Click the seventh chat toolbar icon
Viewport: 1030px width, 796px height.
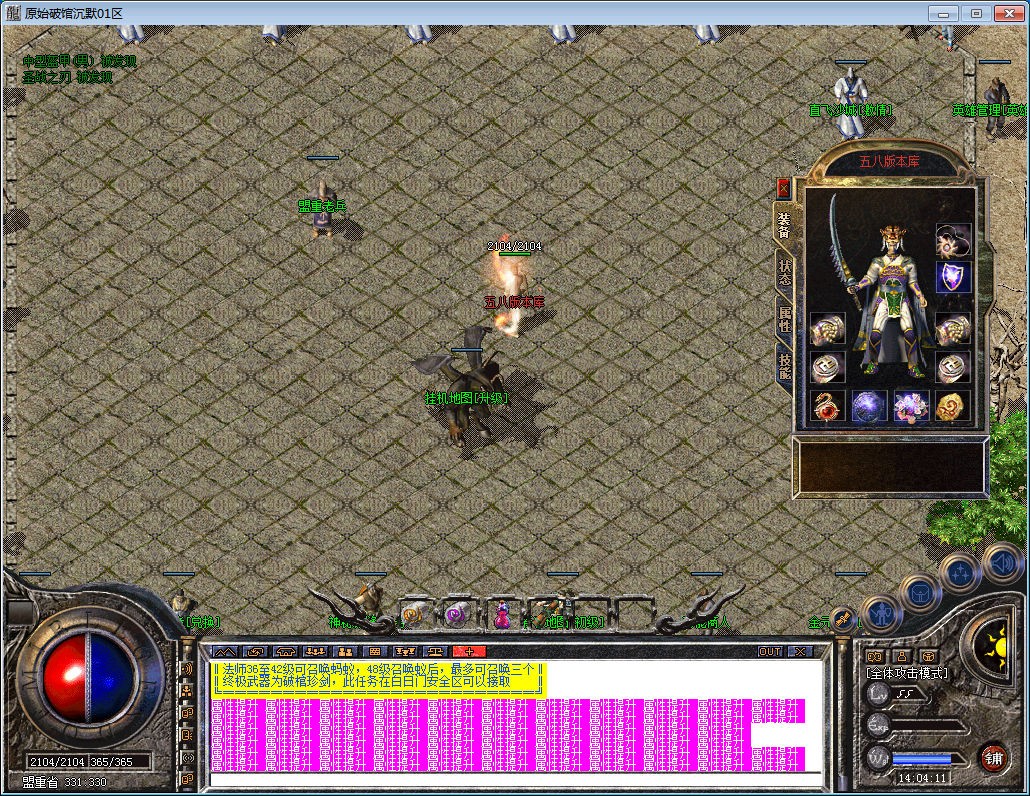click(x=405, y=652)
